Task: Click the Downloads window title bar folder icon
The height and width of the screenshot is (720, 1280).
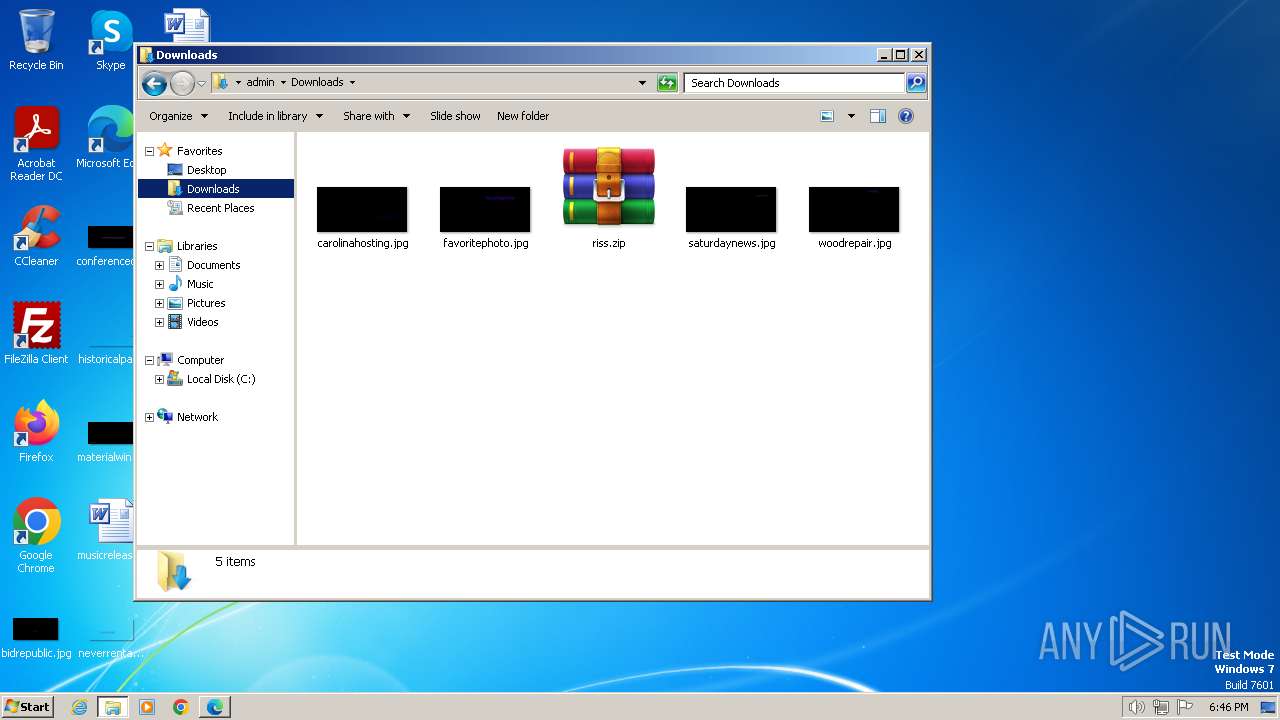Action: pyautogui.click(x=146, y=55)
